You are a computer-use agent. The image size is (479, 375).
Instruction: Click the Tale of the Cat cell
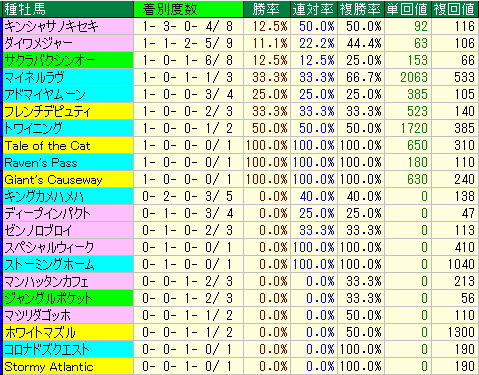(68, 145)
